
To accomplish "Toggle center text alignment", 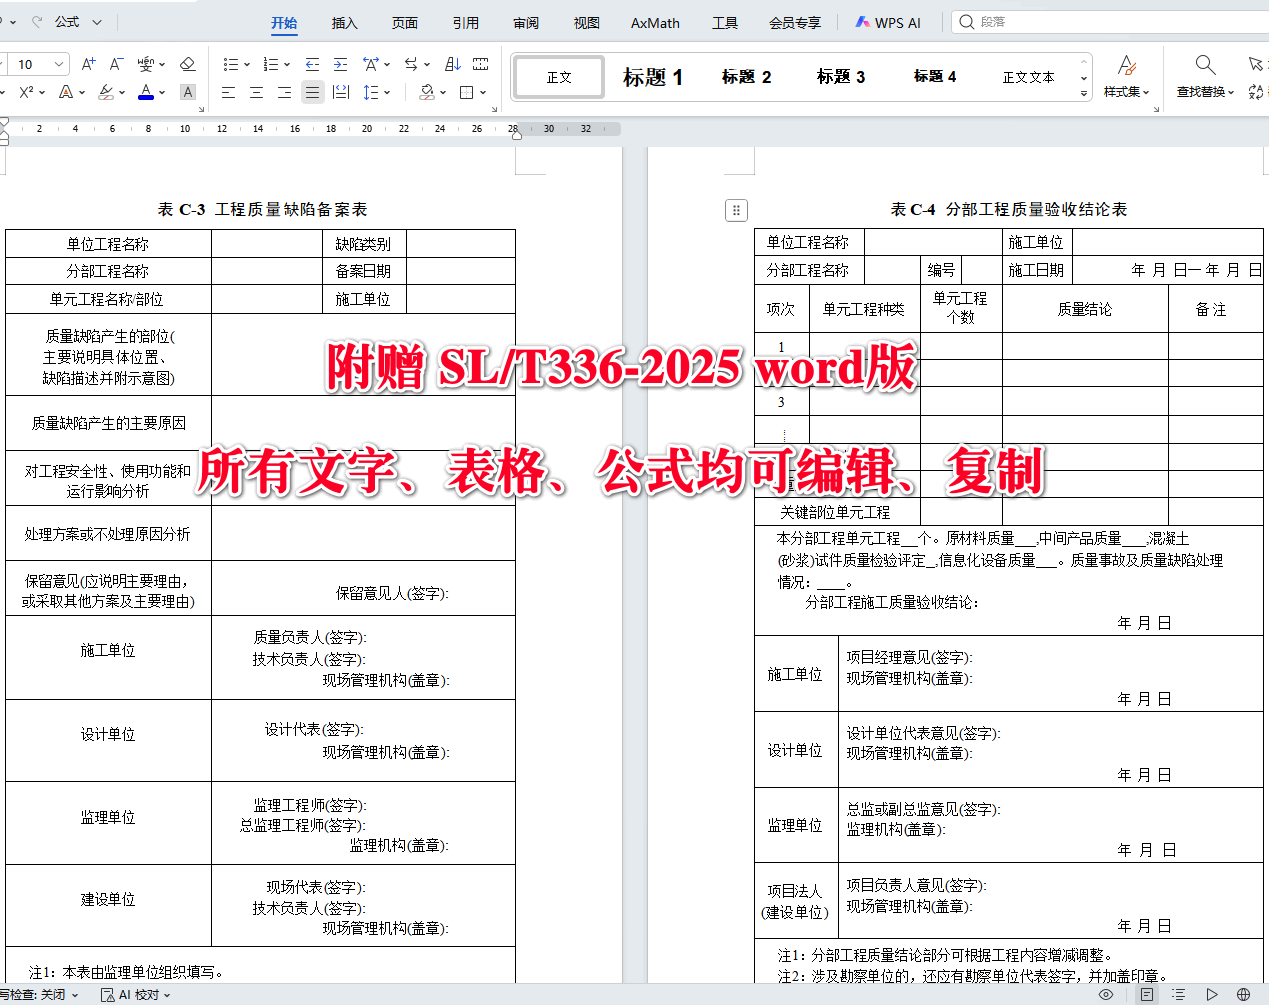I will point(256,91).
